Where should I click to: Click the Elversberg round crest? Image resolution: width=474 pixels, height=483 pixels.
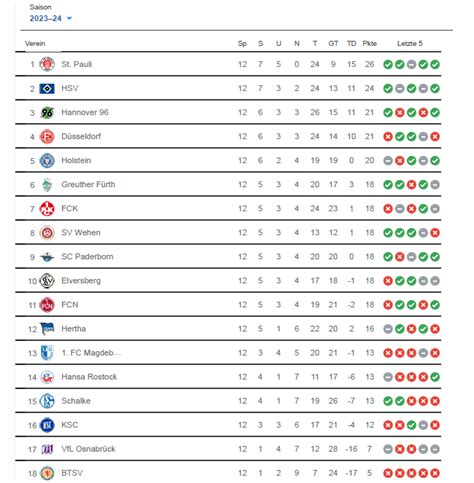pyautogui.click(x=47, y=281)
